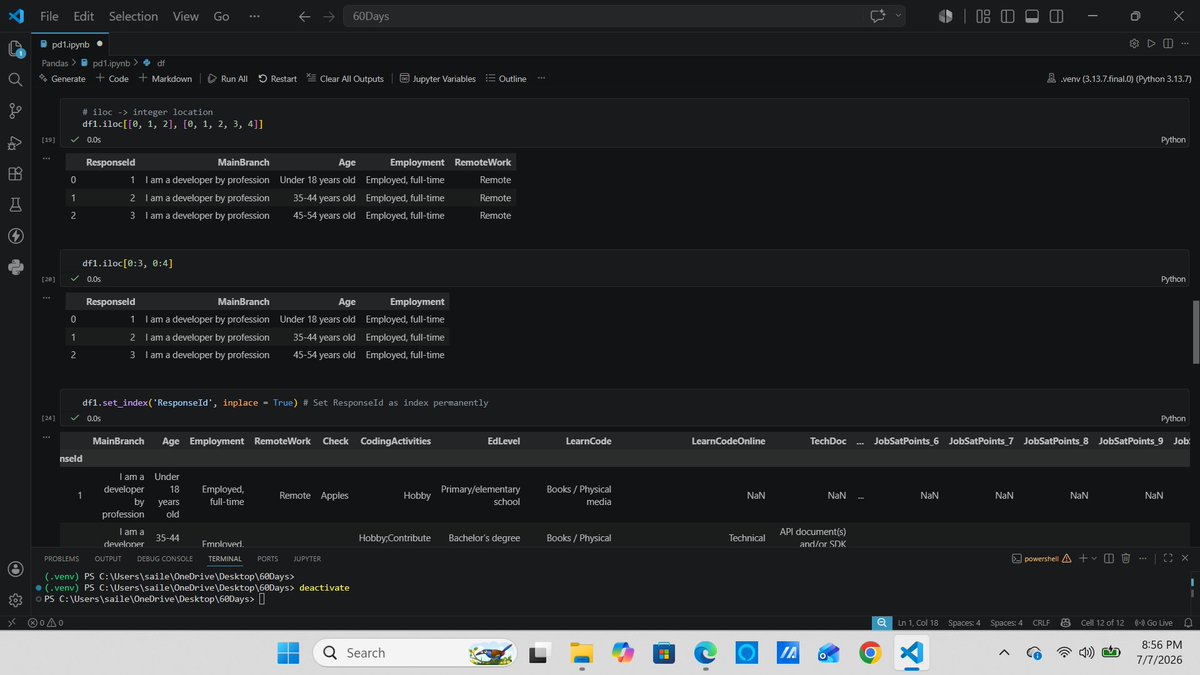Switch to the DEBUG CONSOLE panel tab
Image resolution: width=1200 pixels, height=675 pixels.
pyautogui.click(x=165, y=558)
